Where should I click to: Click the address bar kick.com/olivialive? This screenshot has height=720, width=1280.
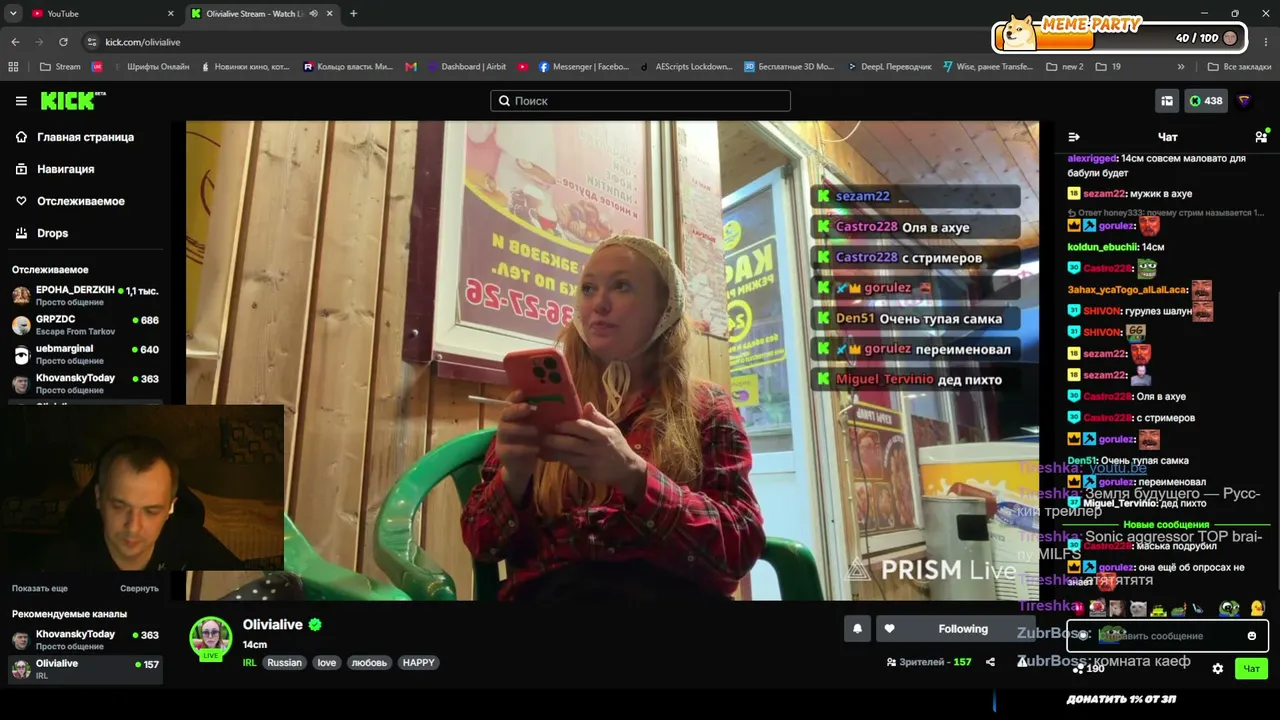click(x=143, y=42)
